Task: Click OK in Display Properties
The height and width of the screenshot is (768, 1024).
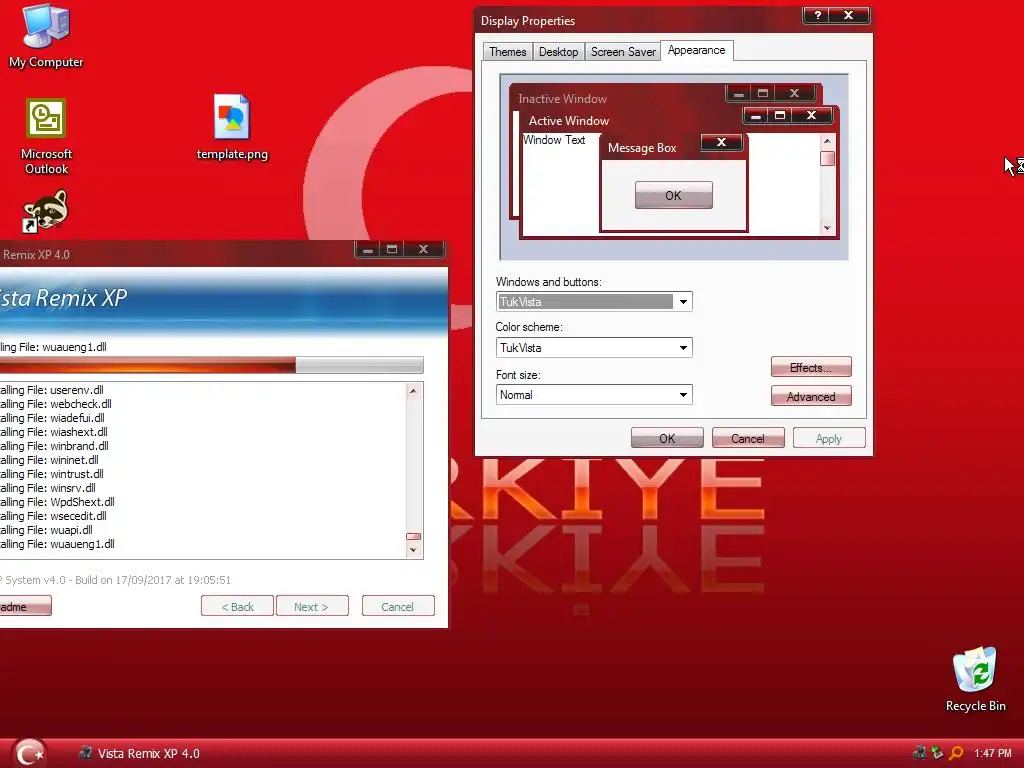Action: 667,438
